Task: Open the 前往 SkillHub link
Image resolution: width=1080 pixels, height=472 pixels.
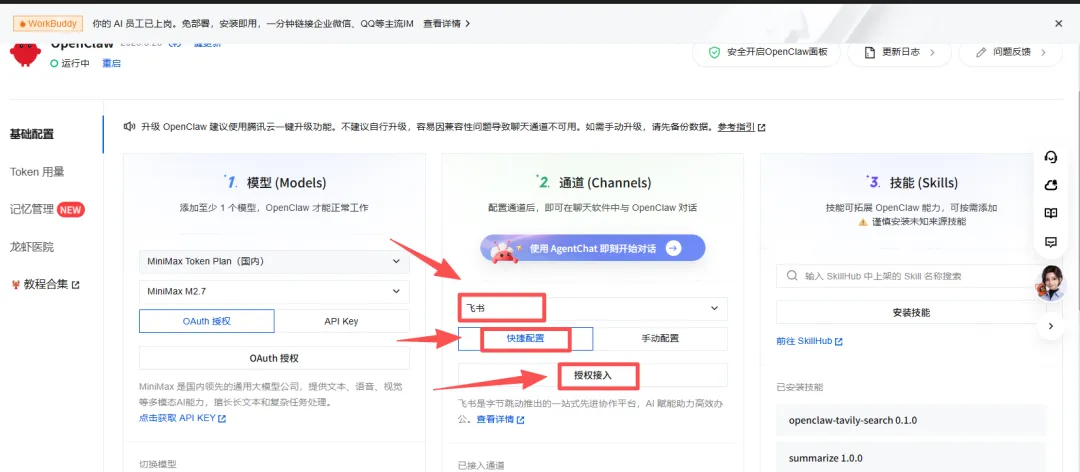Action: (809, 341)
